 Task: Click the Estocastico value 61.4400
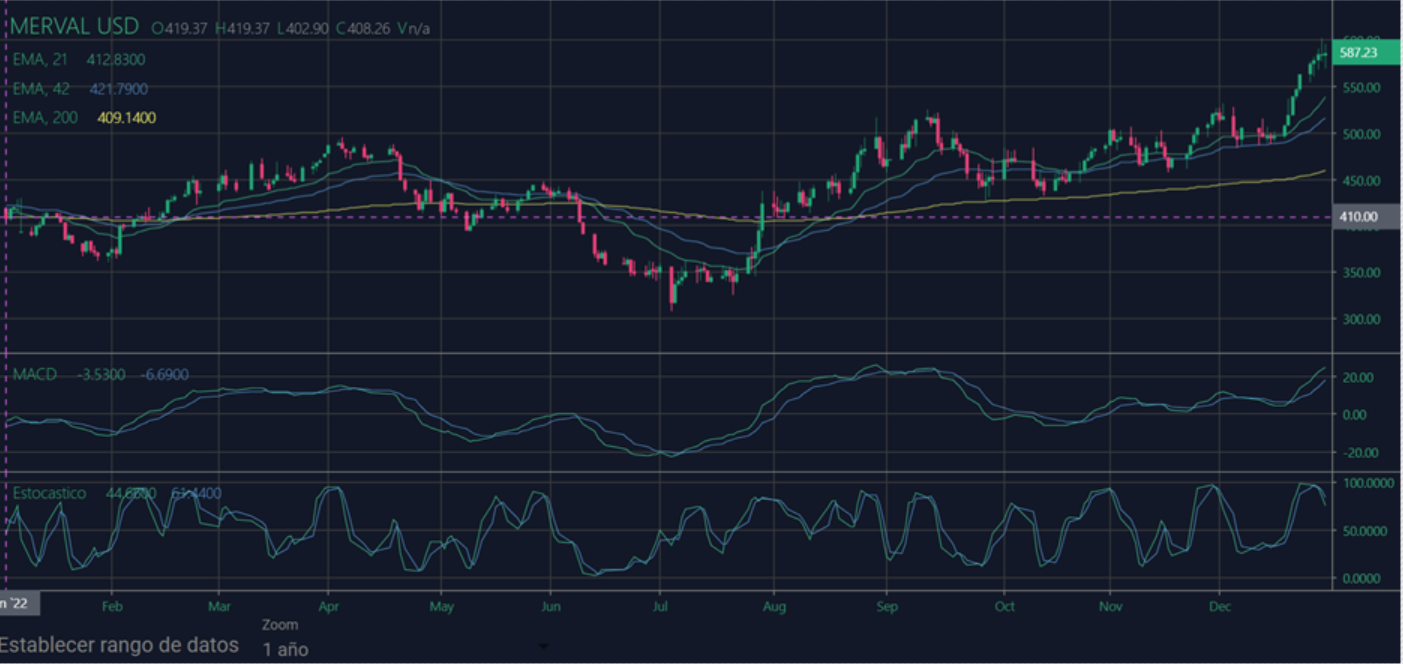click(x=197, y=493)
